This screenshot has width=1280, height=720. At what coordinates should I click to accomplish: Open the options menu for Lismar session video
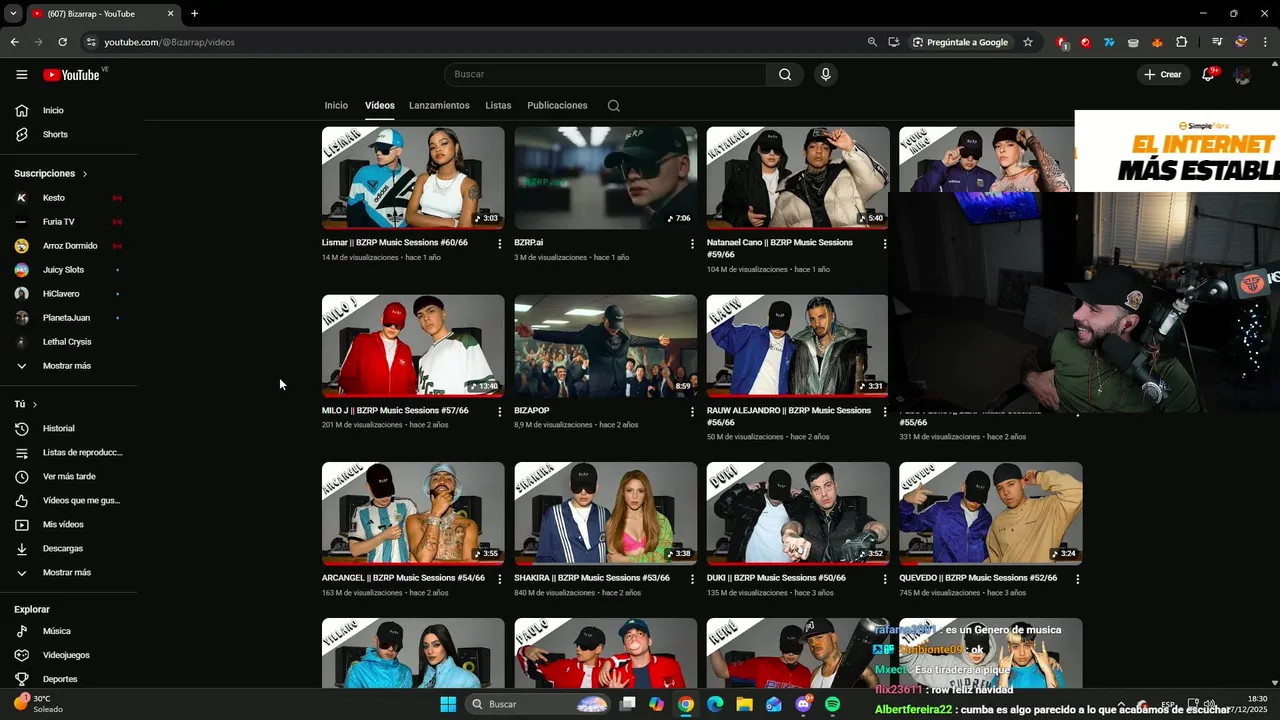500,244
